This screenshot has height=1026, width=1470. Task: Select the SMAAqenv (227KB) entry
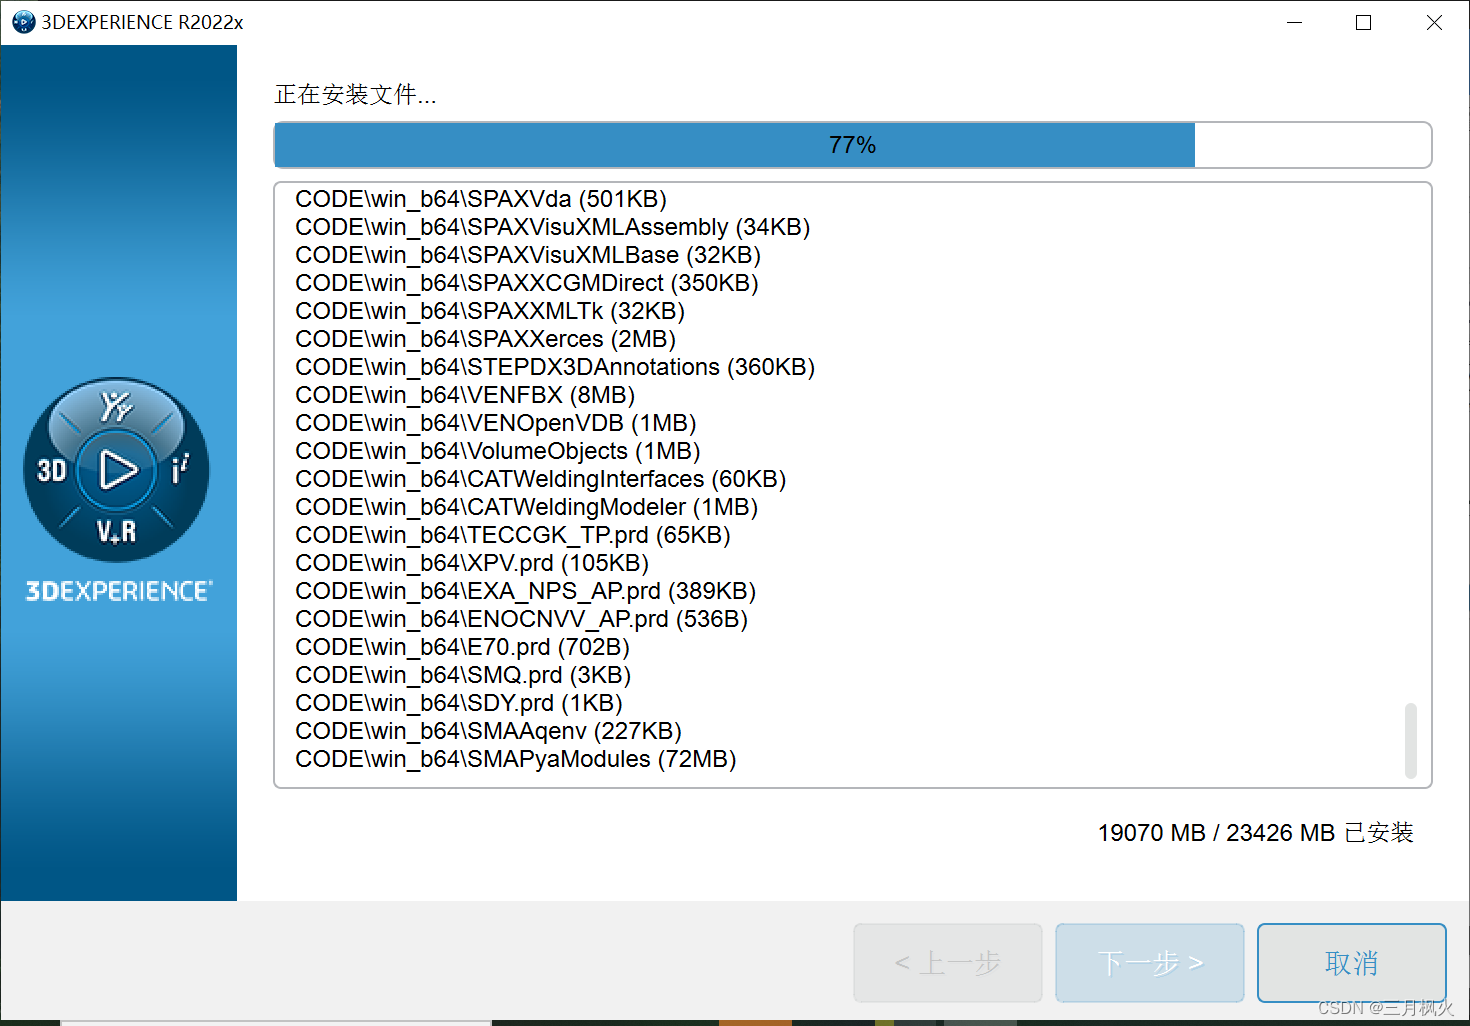coord(489,731)
